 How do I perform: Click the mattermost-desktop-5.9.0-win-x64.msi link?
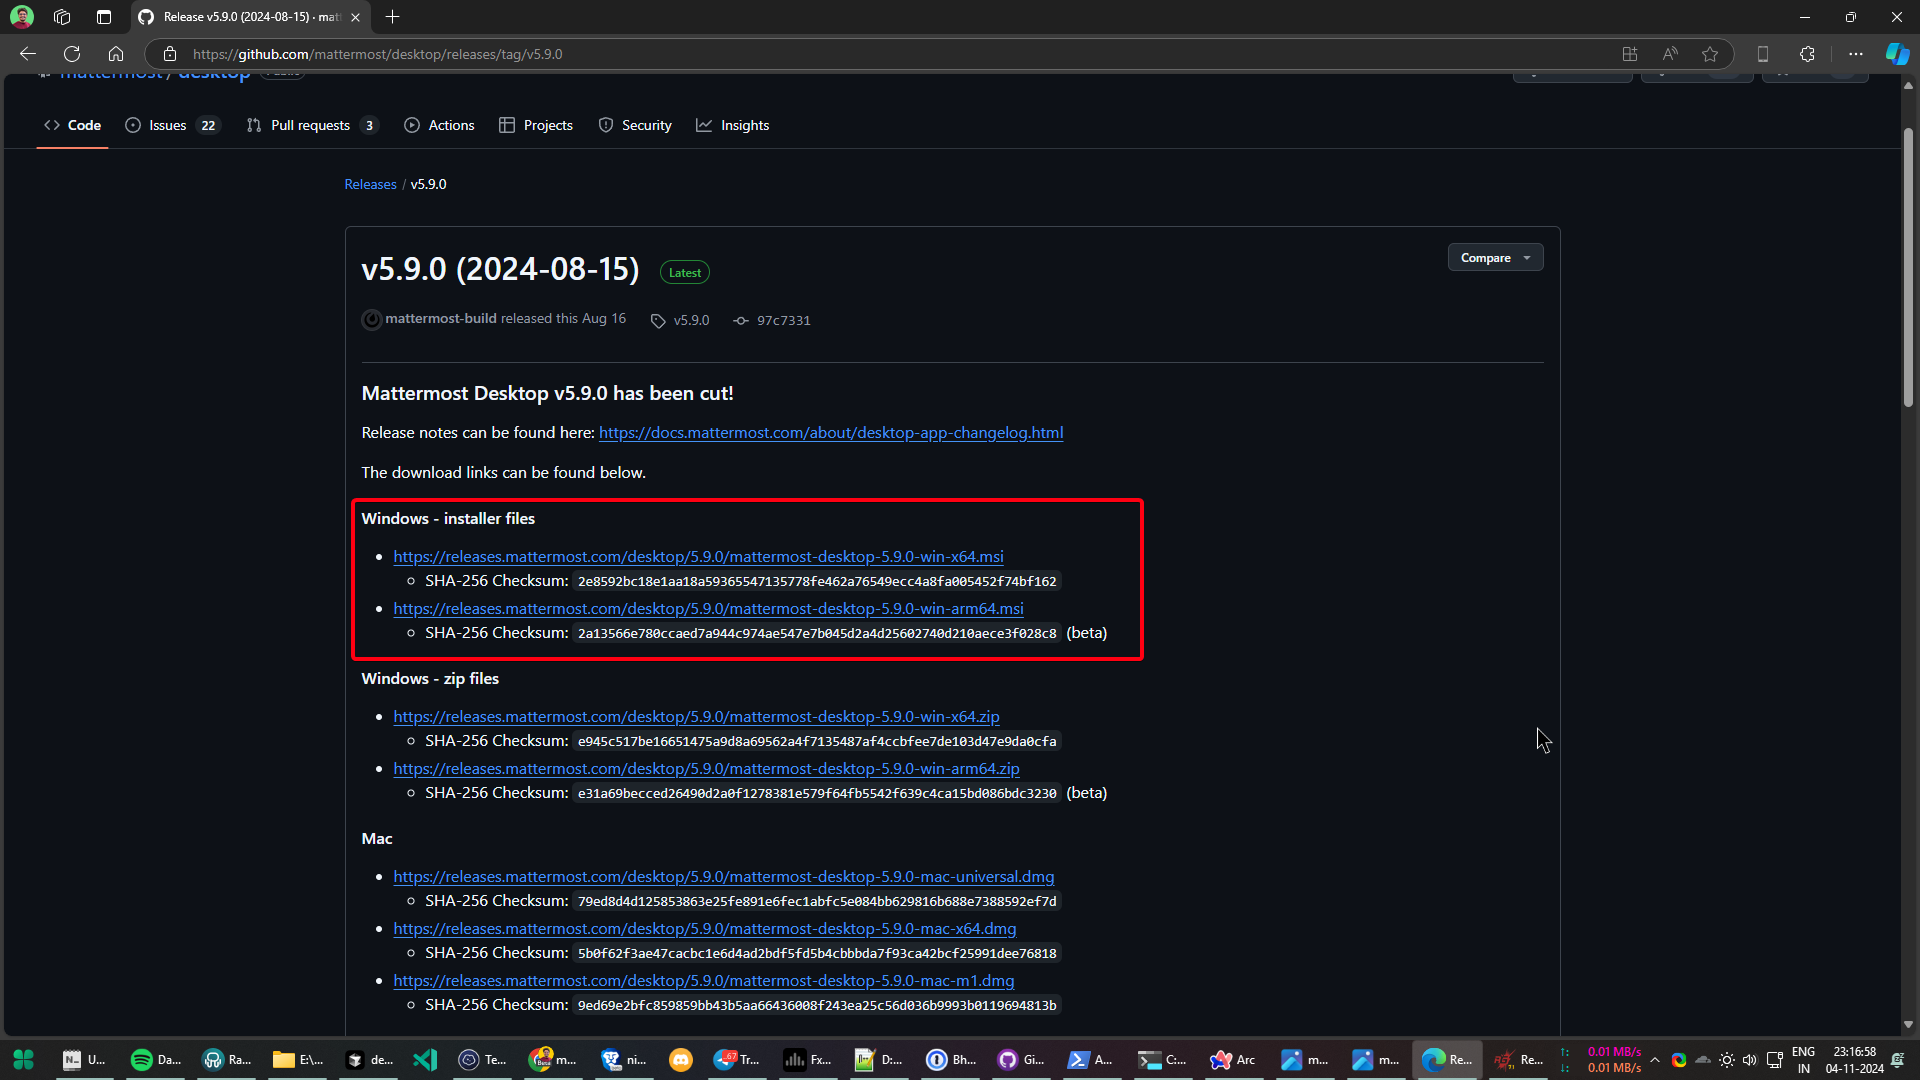point(698,557)
